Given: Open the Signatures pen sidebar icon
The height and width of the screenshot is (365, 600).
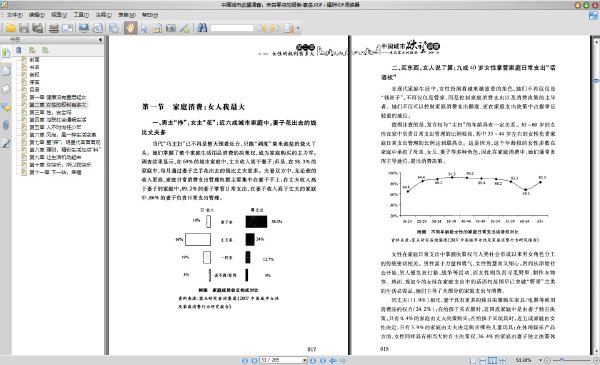Looking at the screenshot, I should (6, 143).
